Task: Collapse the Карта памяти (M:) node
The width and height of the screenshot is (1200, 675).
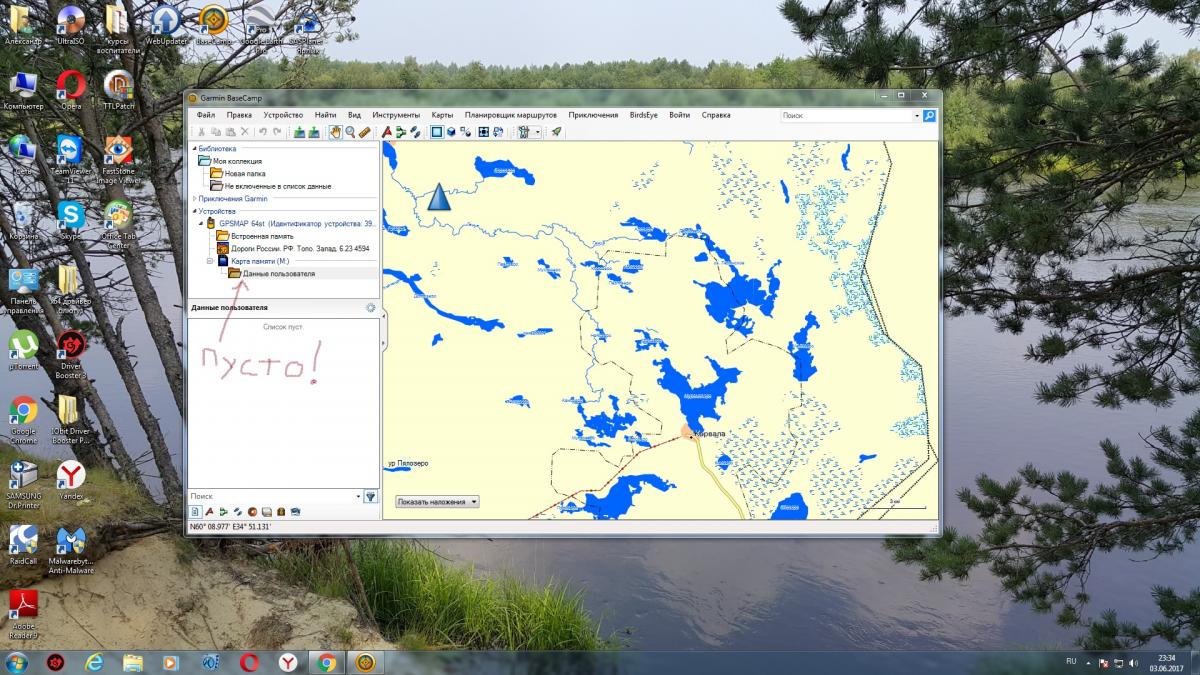Action: tap(210, 261)
